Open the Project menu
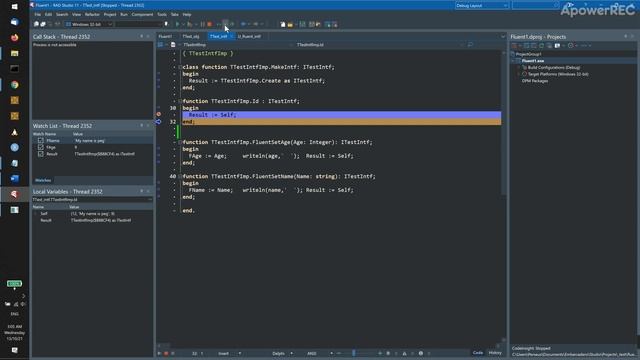Screen dimensions: 640x360 110,14
